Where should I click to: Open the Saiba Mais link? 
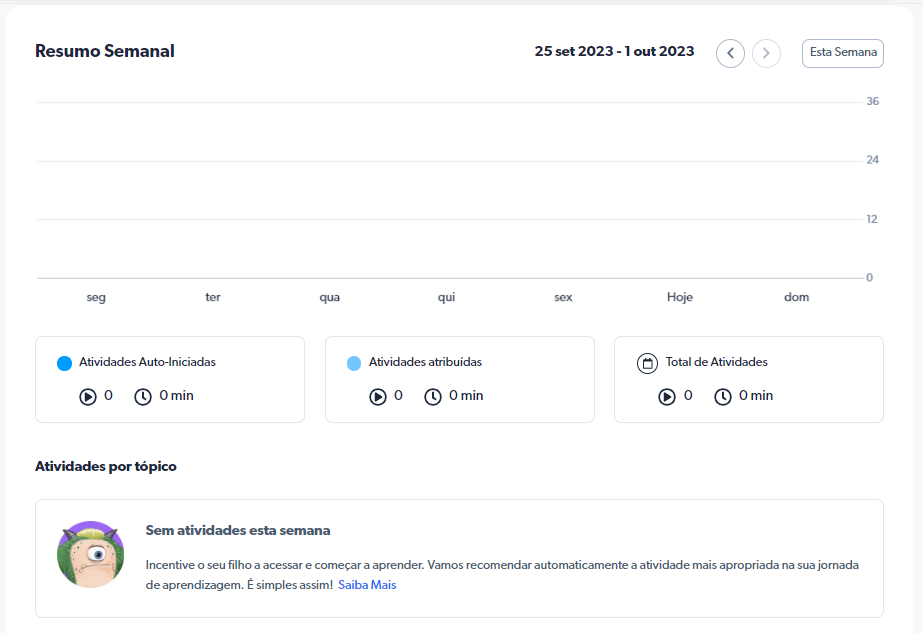pos(367,585)
